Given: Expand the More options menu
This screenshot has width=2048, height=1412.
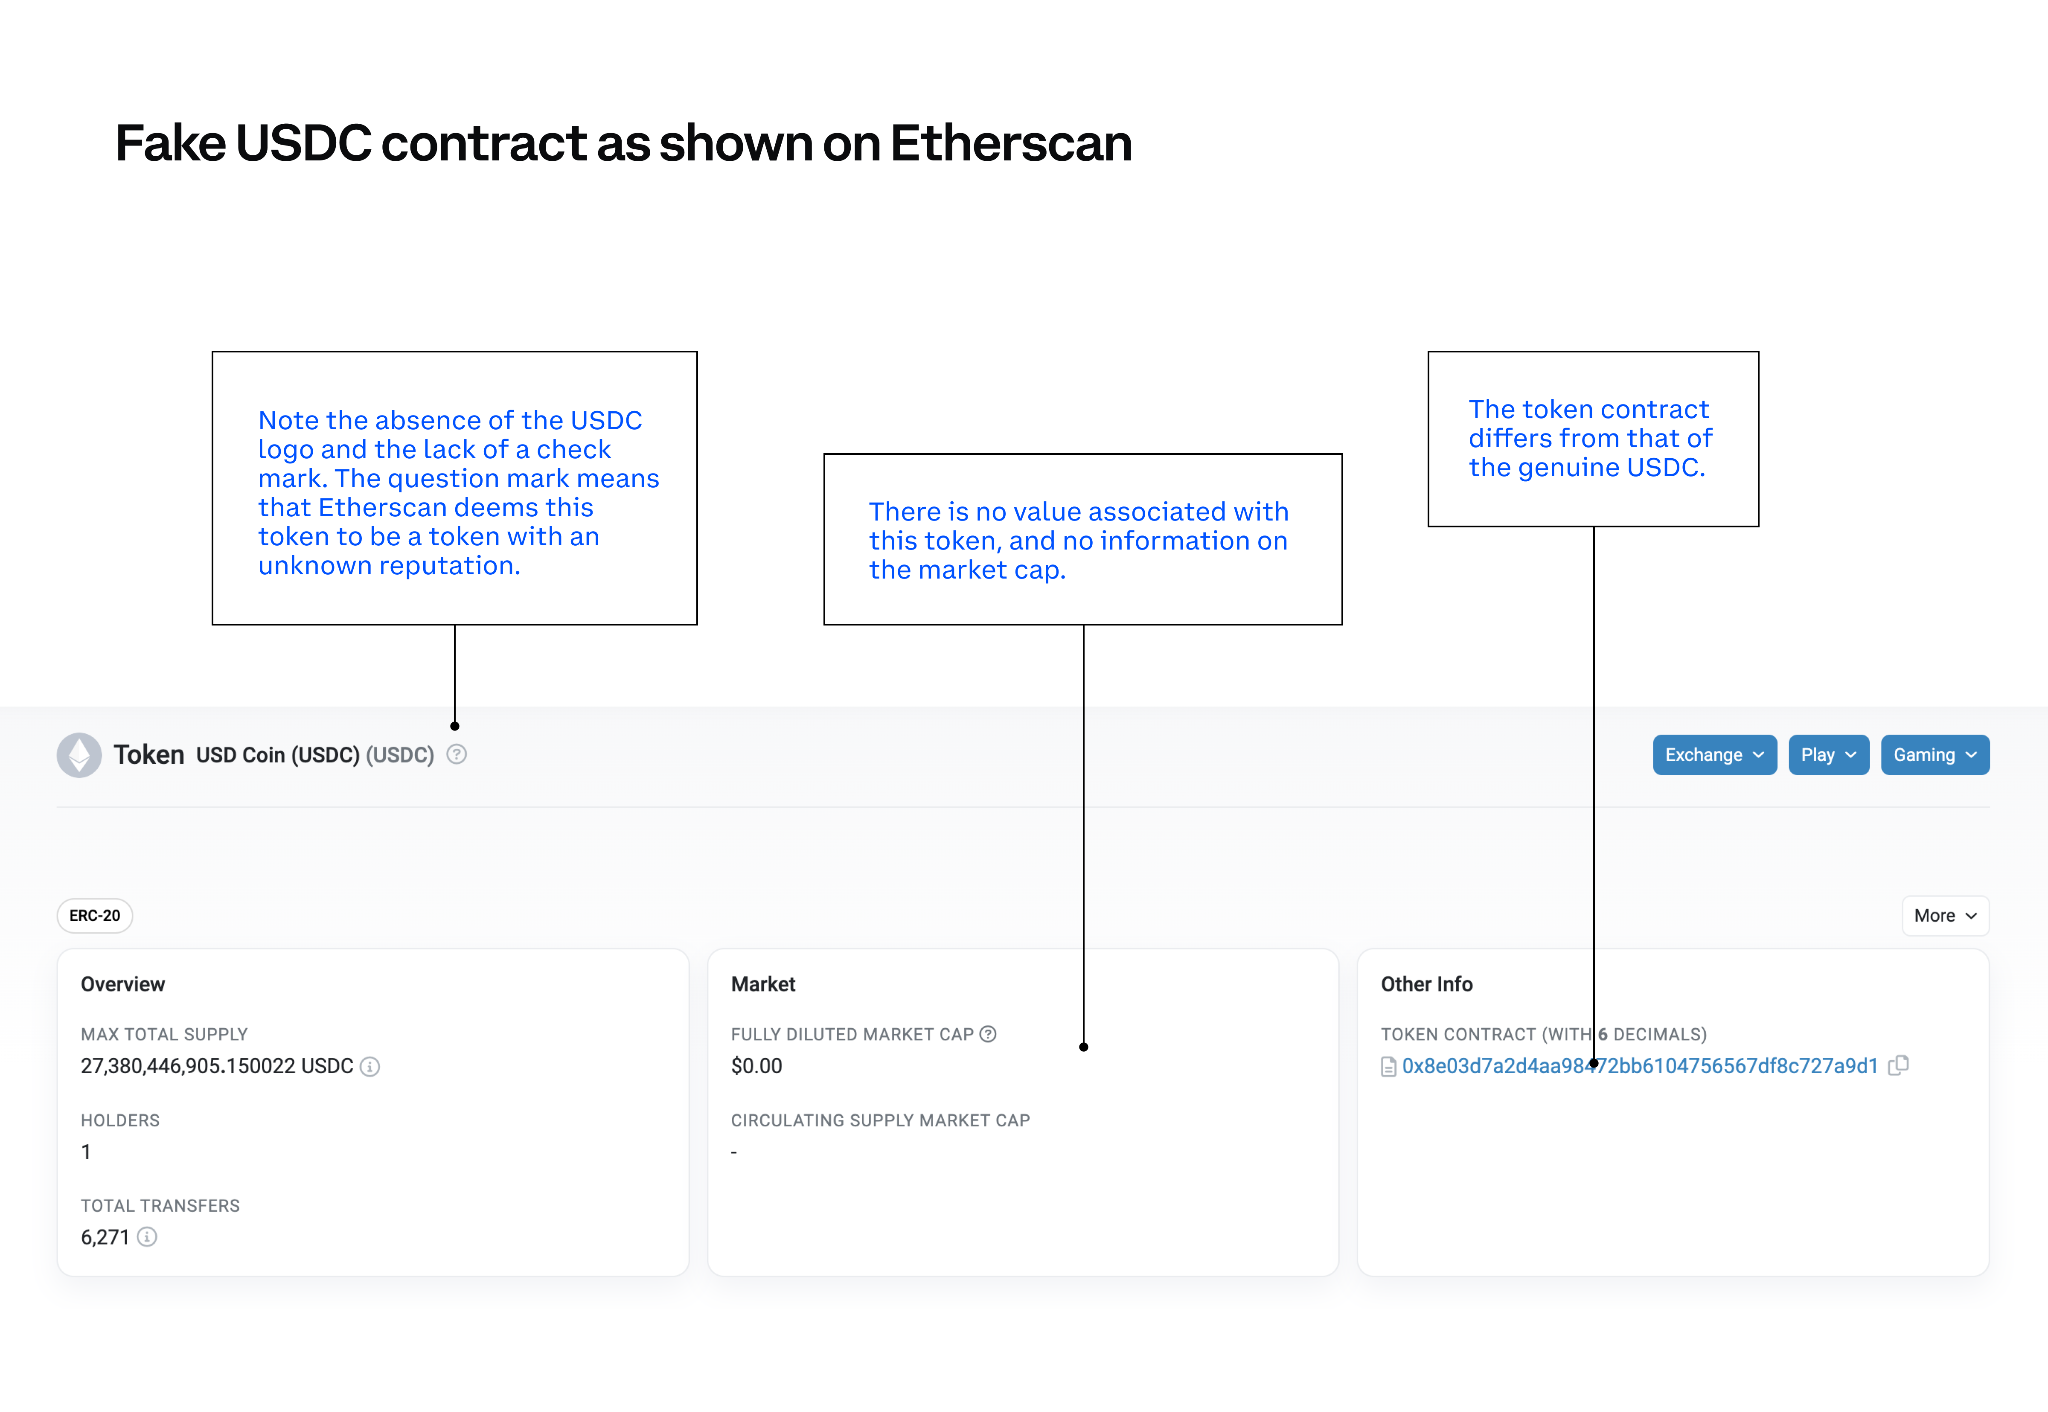Looking at the screenshot, I should coord(1943,915).
